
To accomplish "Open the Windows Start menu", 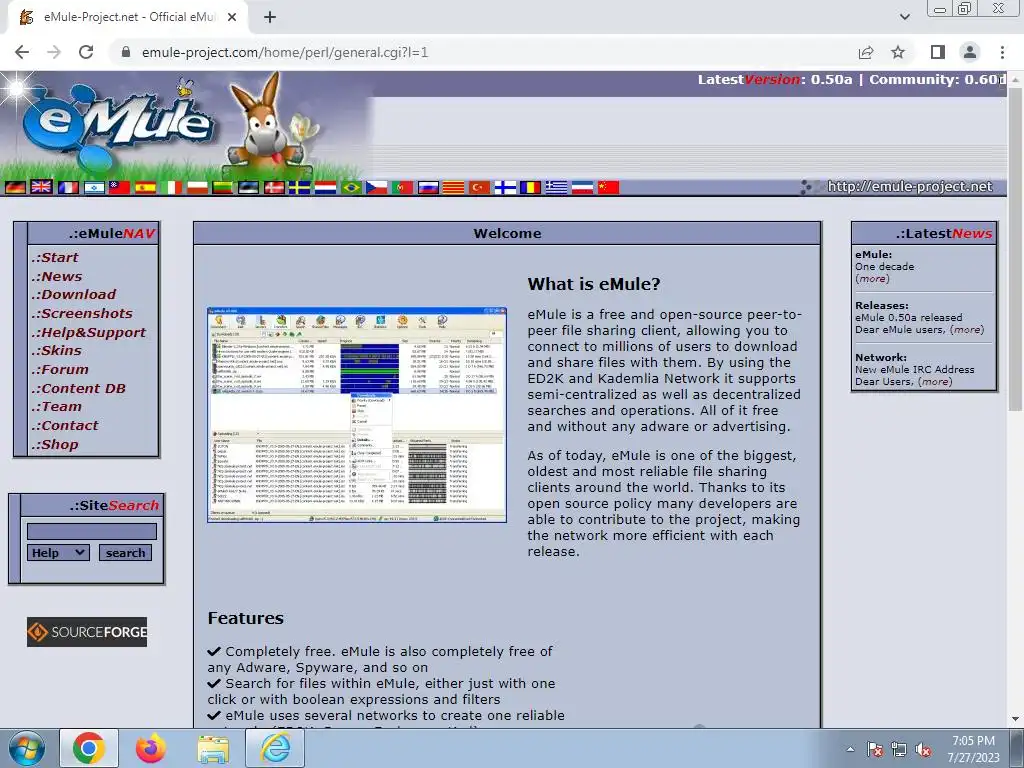I will (x=25, y=748).
